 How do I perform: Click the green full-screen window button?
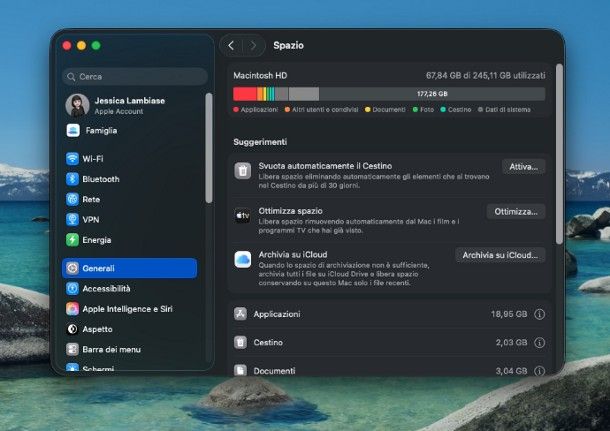[x=96, y=46]
